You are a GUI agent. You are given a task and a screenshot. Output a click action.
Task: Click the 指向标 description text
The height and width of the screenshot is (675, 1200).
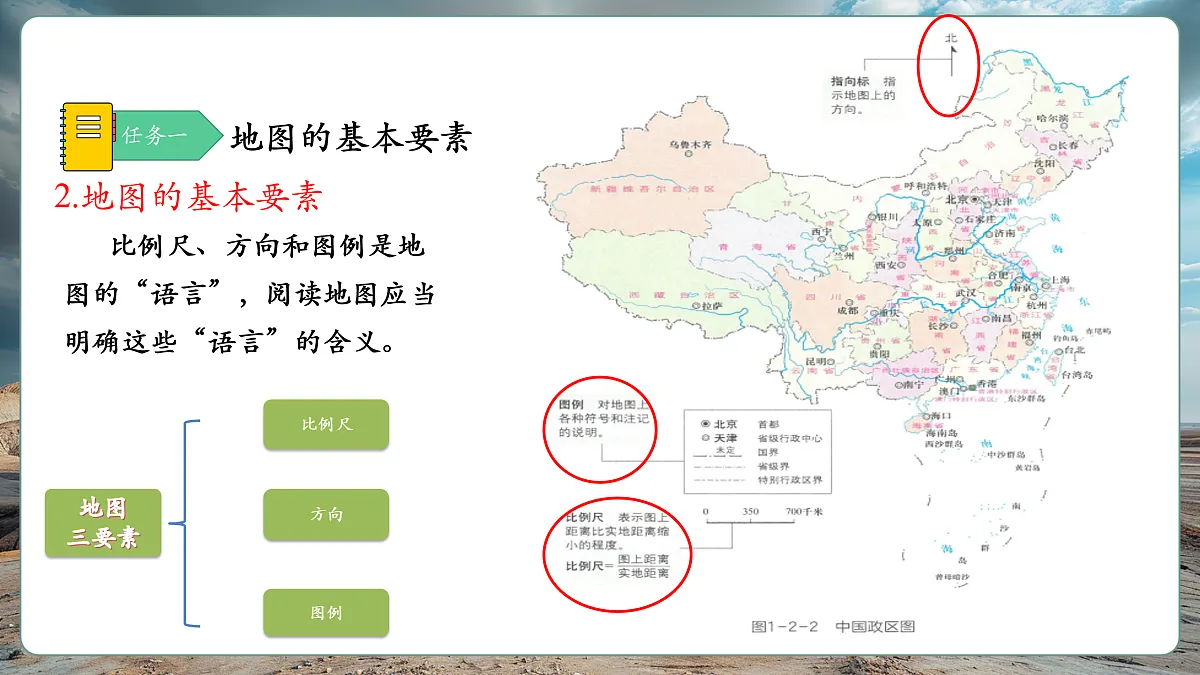863,95
